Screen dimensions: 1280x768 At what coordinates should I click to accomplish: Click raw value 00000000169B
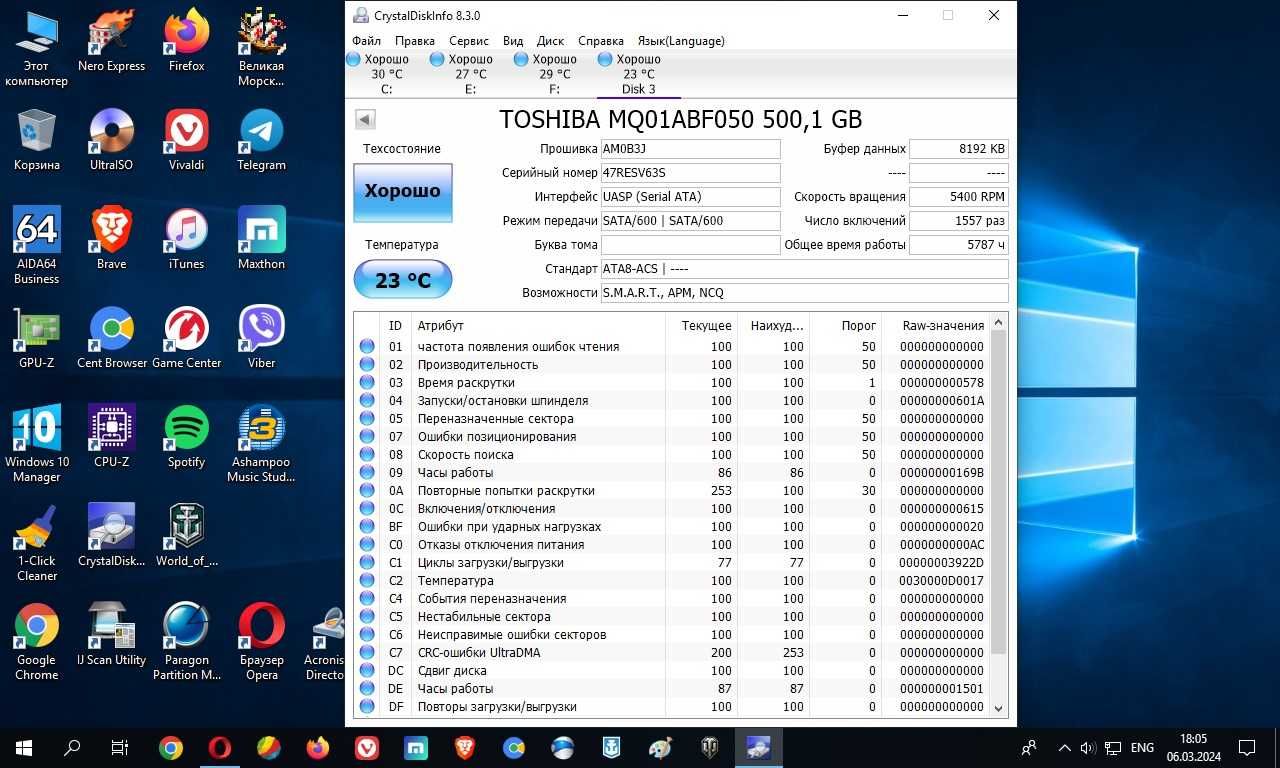942,473
